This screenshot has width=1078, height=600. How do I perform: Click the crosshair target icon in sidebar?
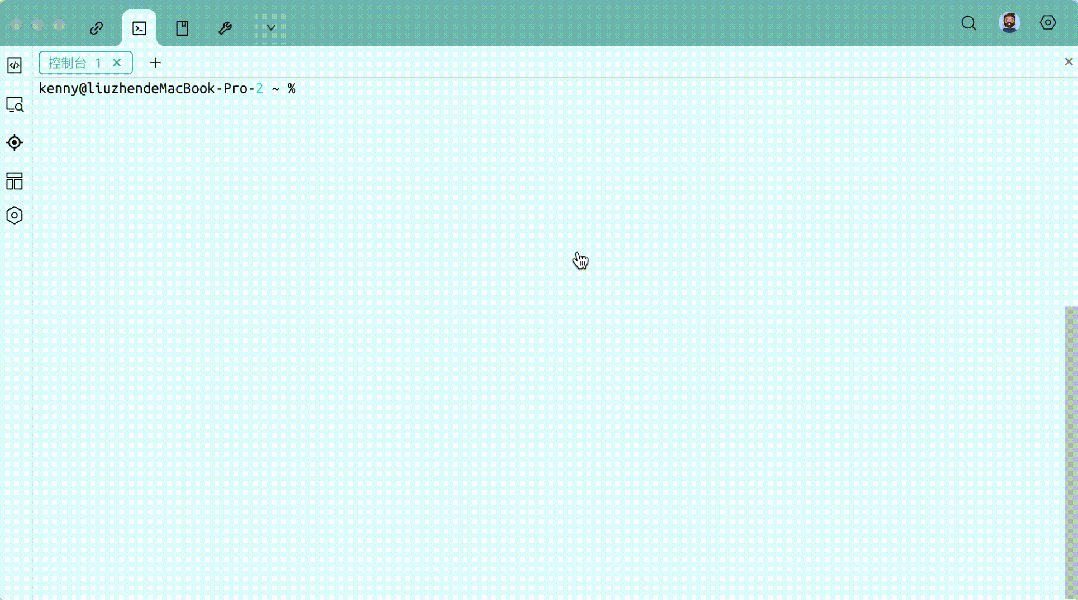pos(15,143)
